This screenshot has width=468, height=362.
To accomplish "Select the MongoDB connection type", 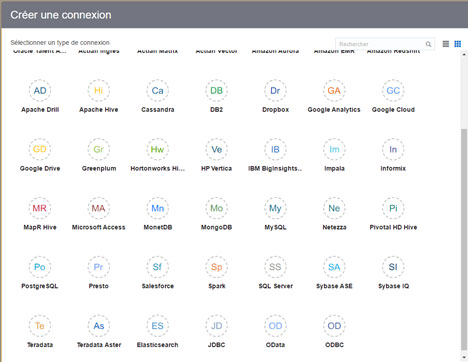I will [217, 208].
